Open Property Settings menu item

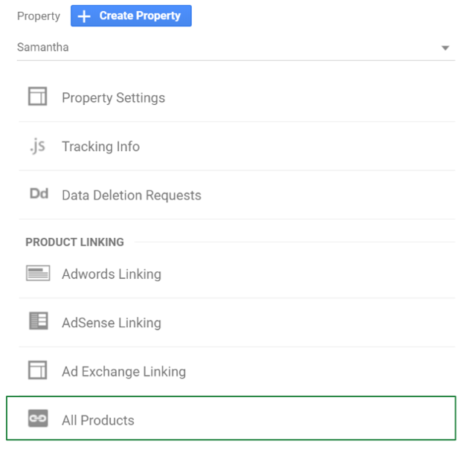click(237, 97)
